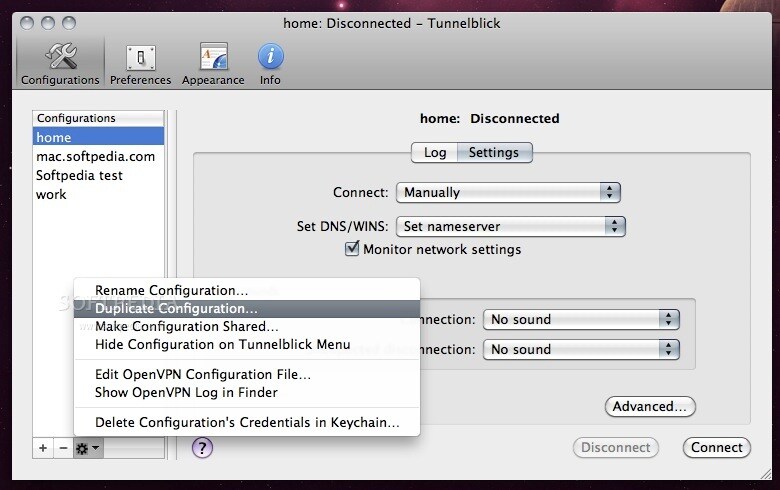Screen dimensions: 780x490
Task: Select the work configuration
Action: coord(98,194)
